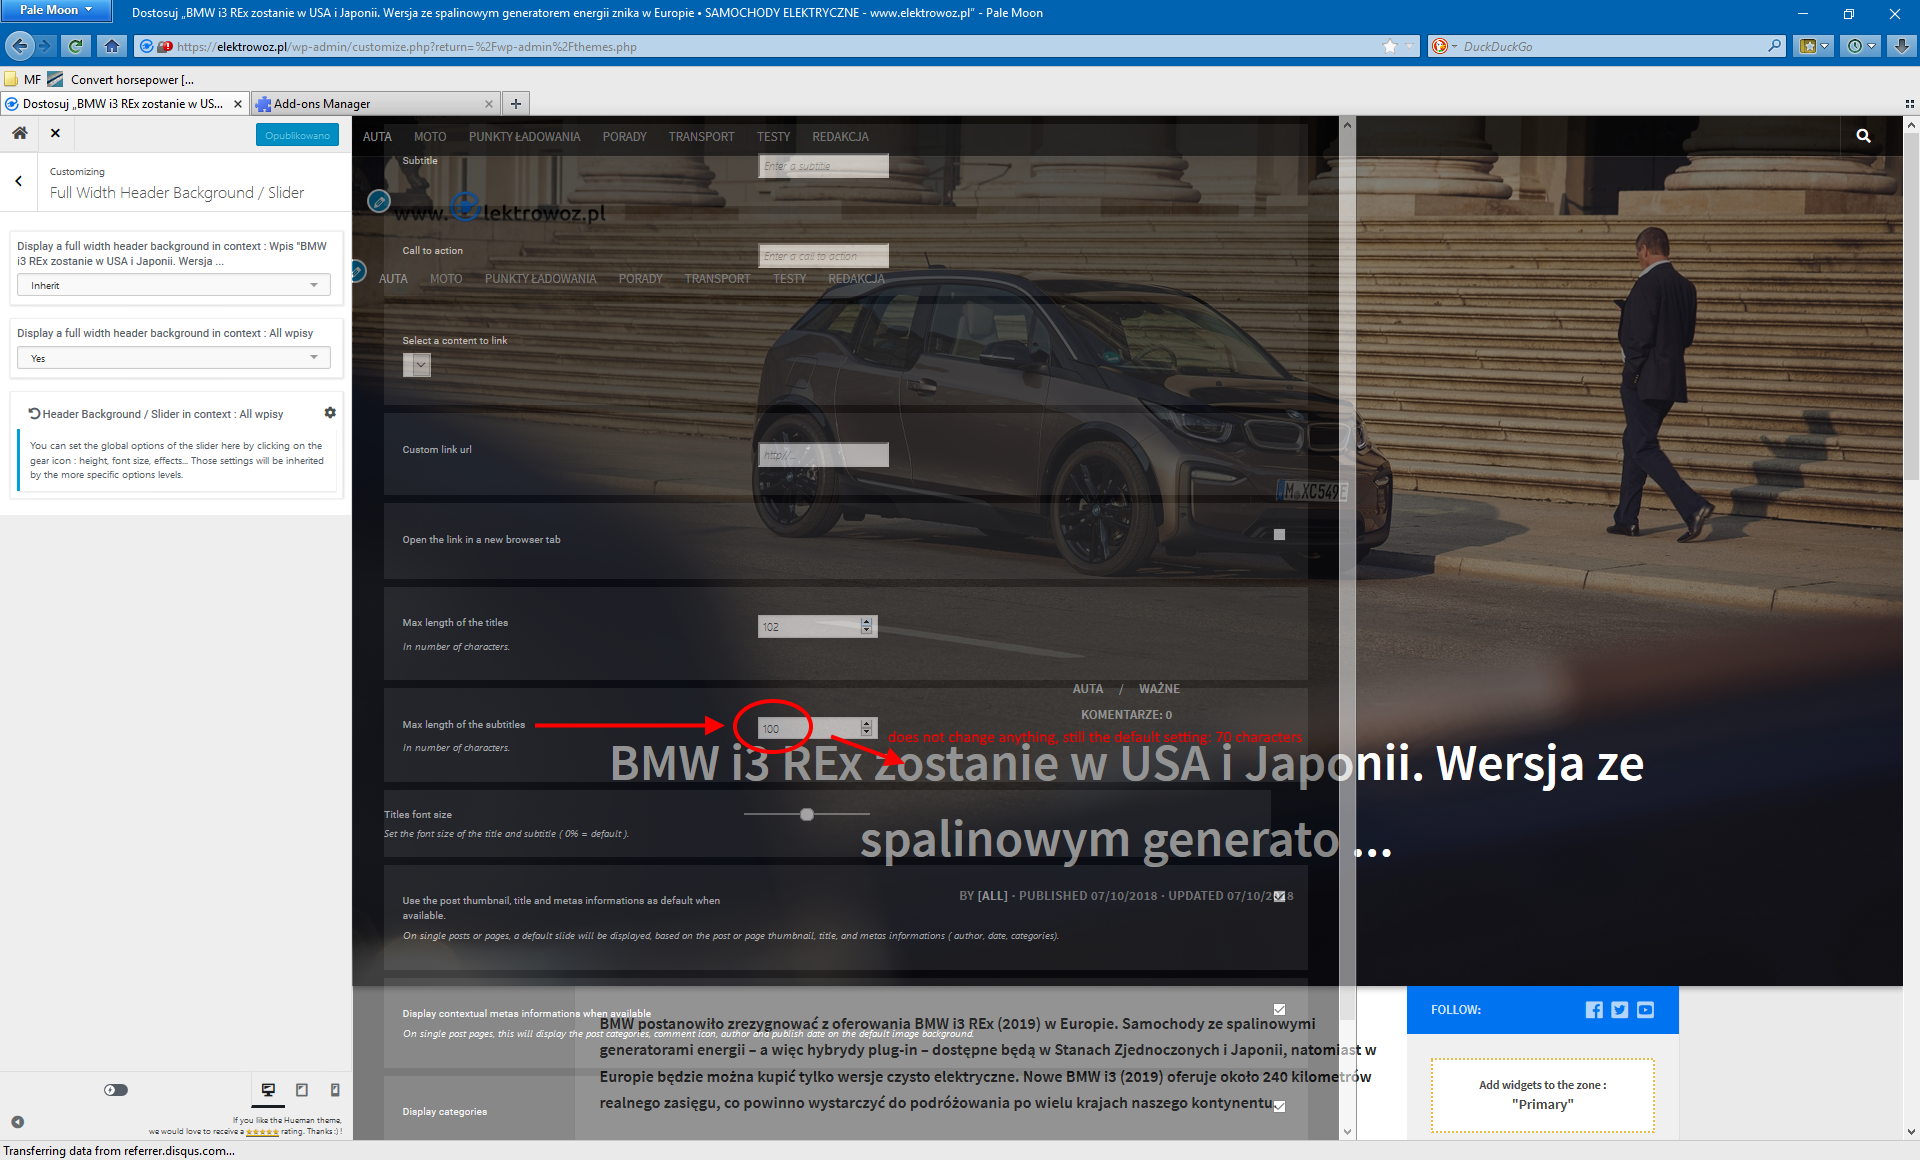Image resolution: width=1920 pixels, height=1160 pixels.
Task: Collapse the customizer sidebar with arrow icon
Action: pyautogui.click(x=17, y=1122)
